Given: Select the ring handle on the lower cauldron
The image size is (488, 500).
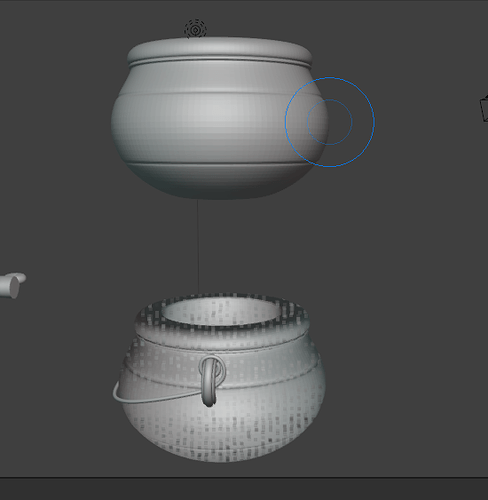Looking at the screenshot, I should click(212, 380).
